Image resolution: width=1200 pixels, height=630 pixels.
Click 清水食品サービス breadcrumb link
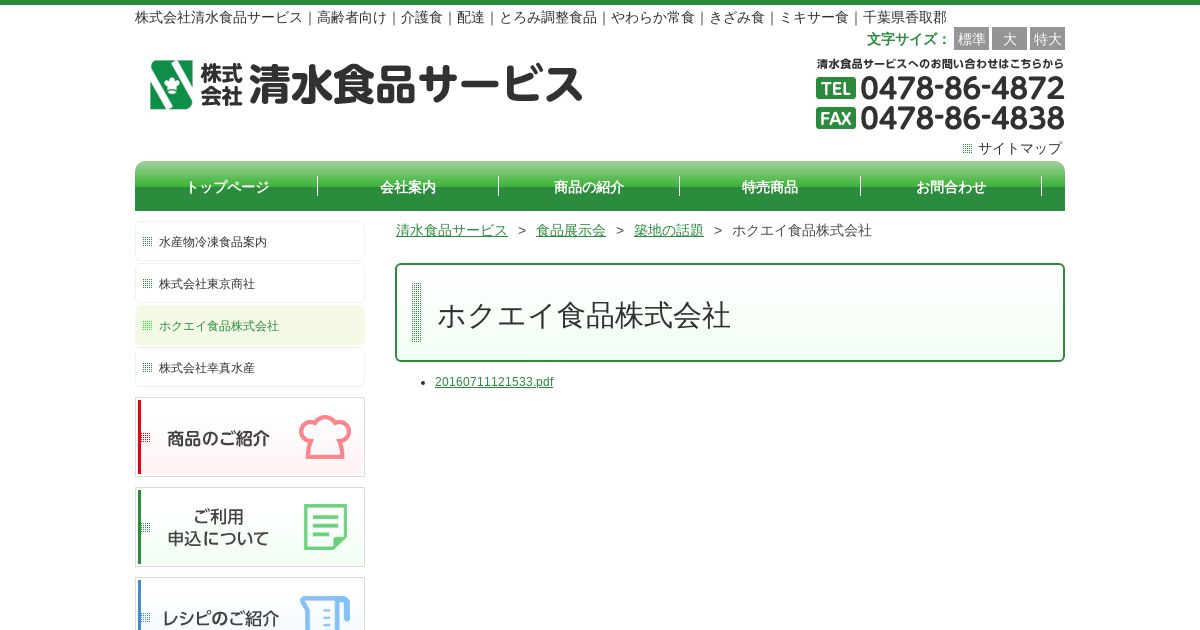pos(452,230)
